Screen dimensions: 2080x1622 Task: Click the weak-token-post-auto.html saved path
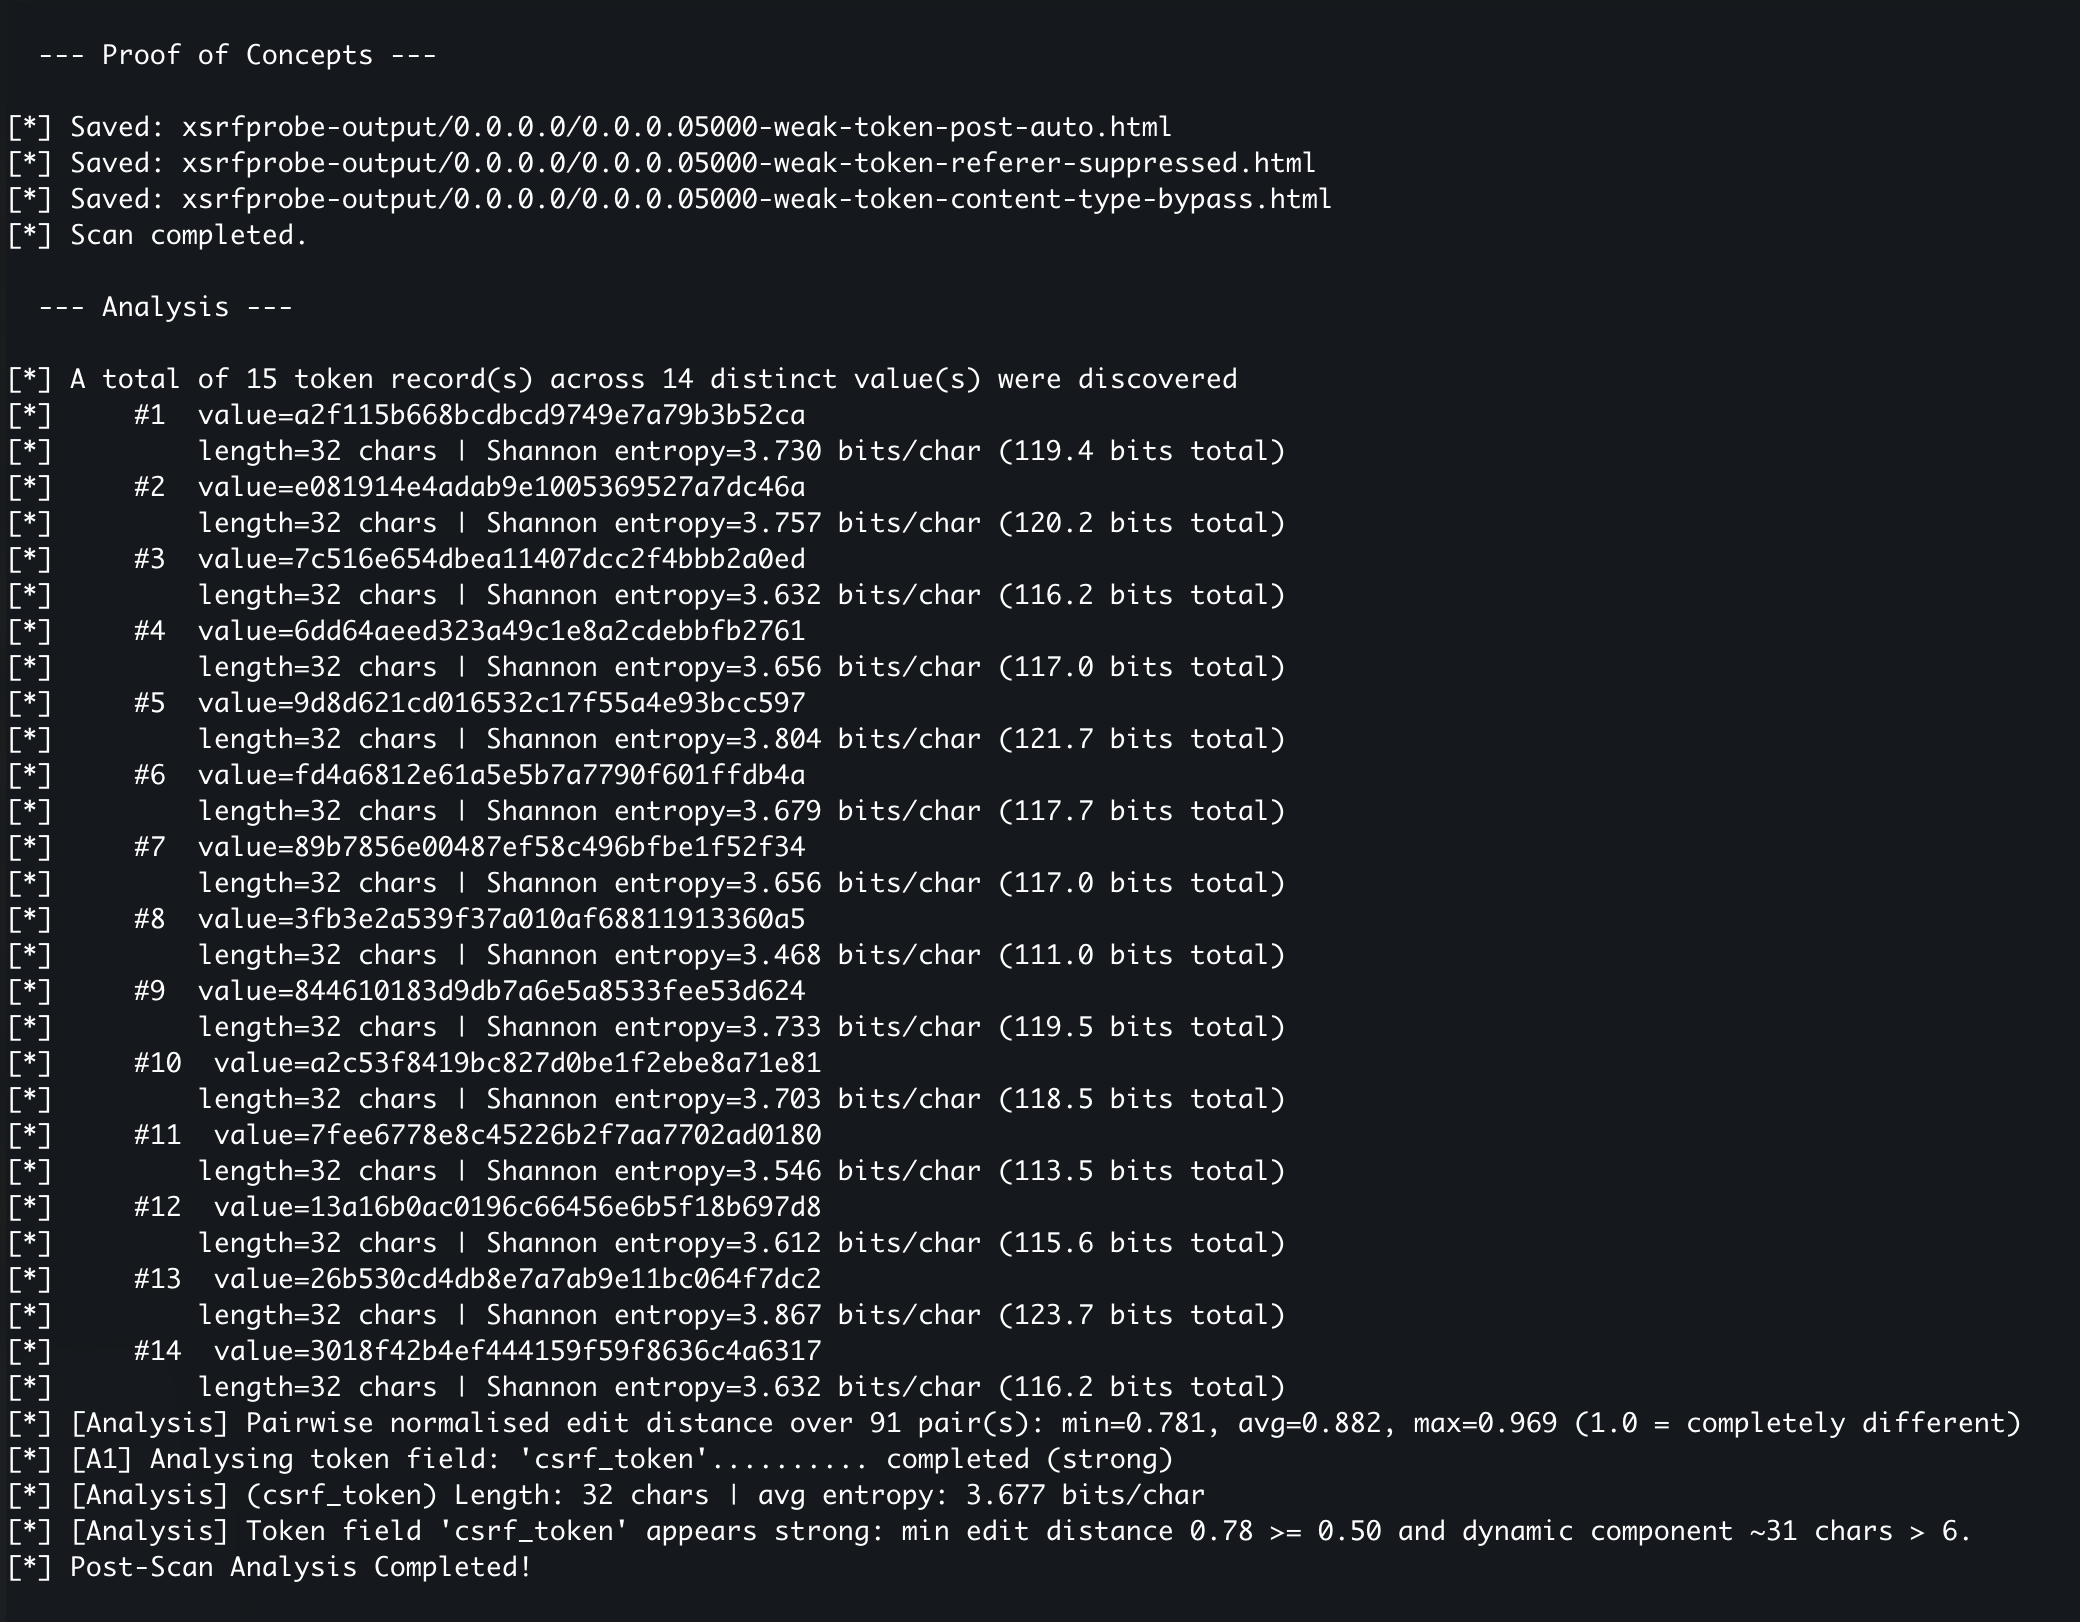(677, 127)
